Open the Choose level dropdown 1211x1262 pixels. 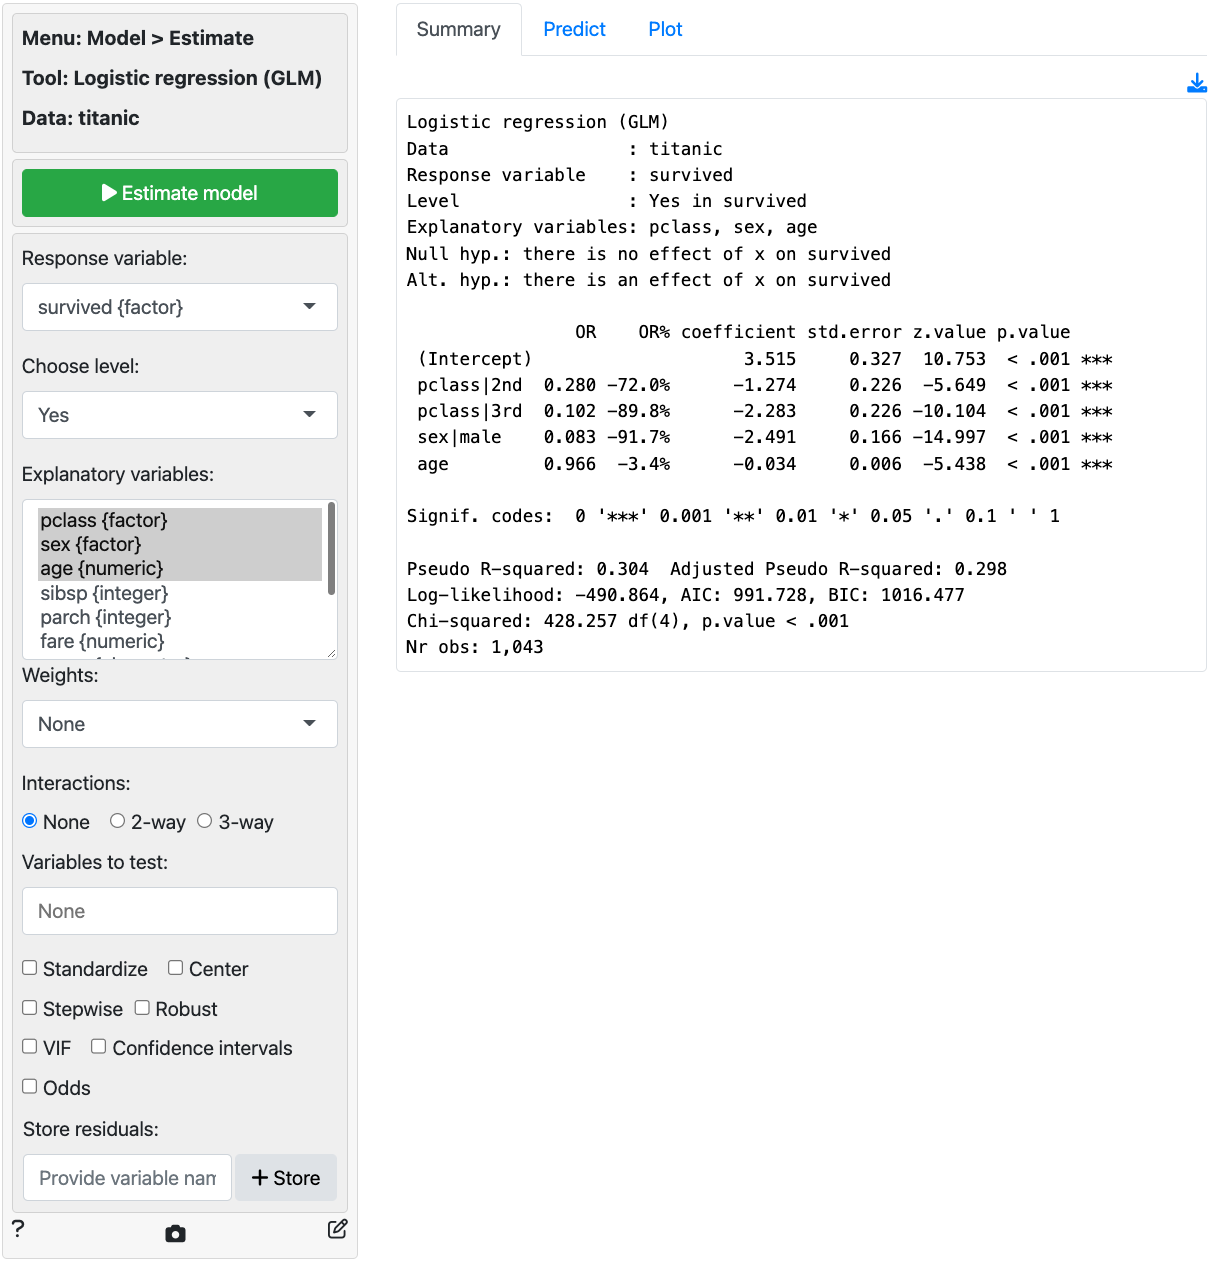180,415
